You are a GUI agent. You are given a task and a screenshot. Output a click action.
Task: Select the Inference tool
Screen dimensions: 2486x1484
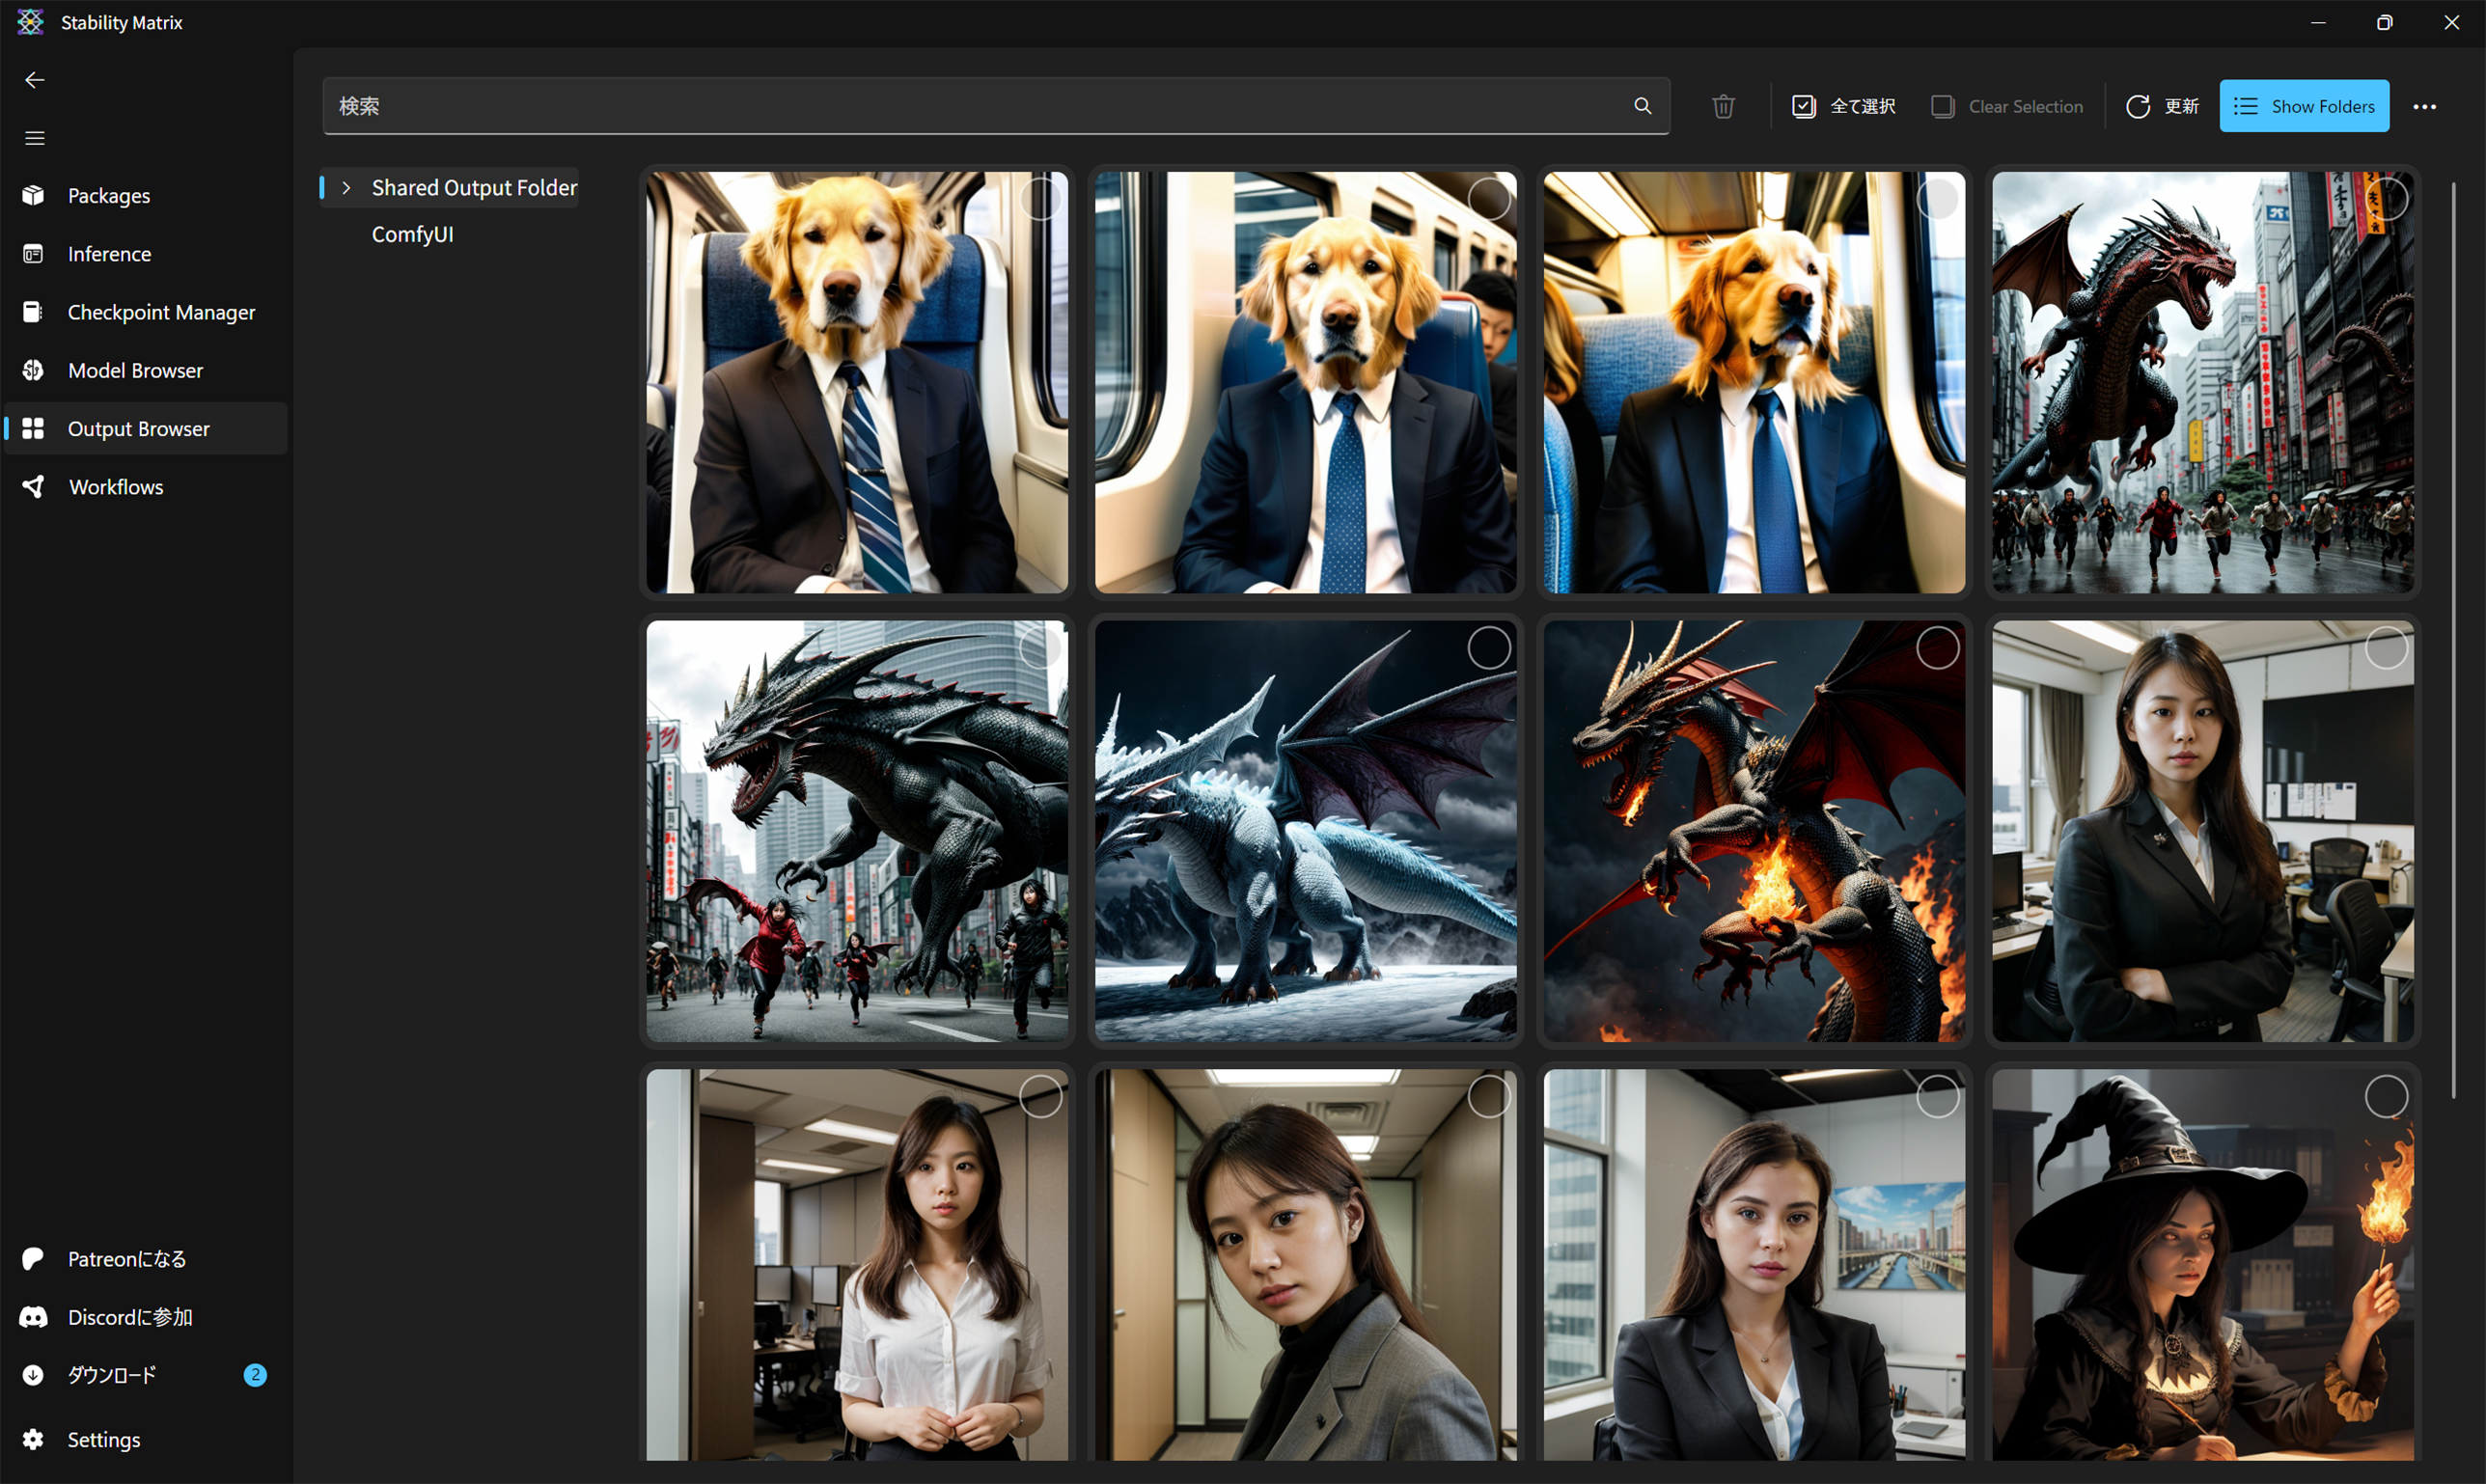(108, 253)
